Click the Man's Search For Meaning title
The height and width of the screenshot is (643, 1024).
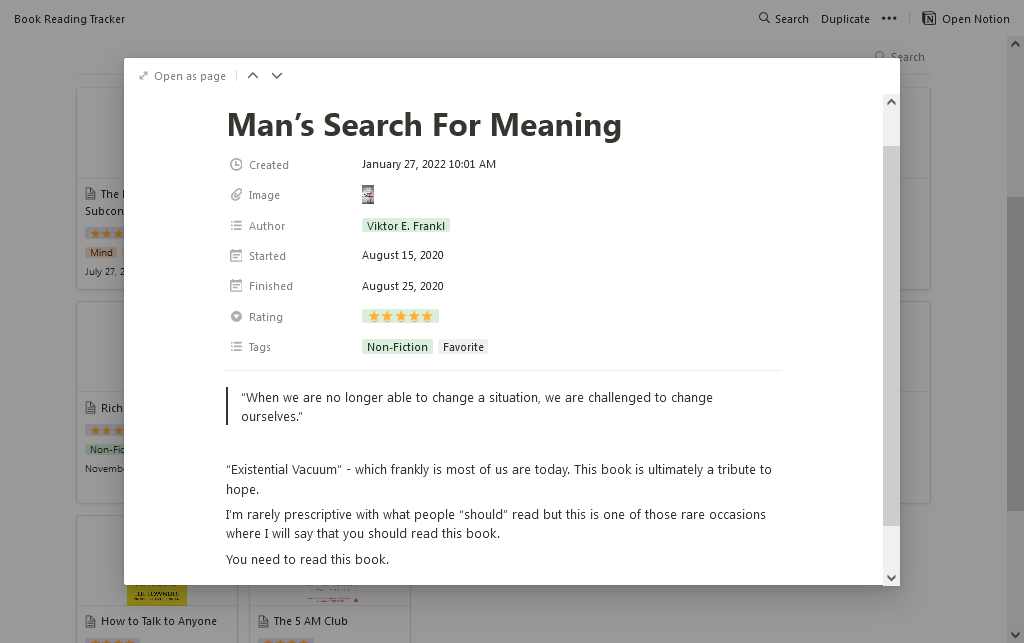[x=424, y=125]
